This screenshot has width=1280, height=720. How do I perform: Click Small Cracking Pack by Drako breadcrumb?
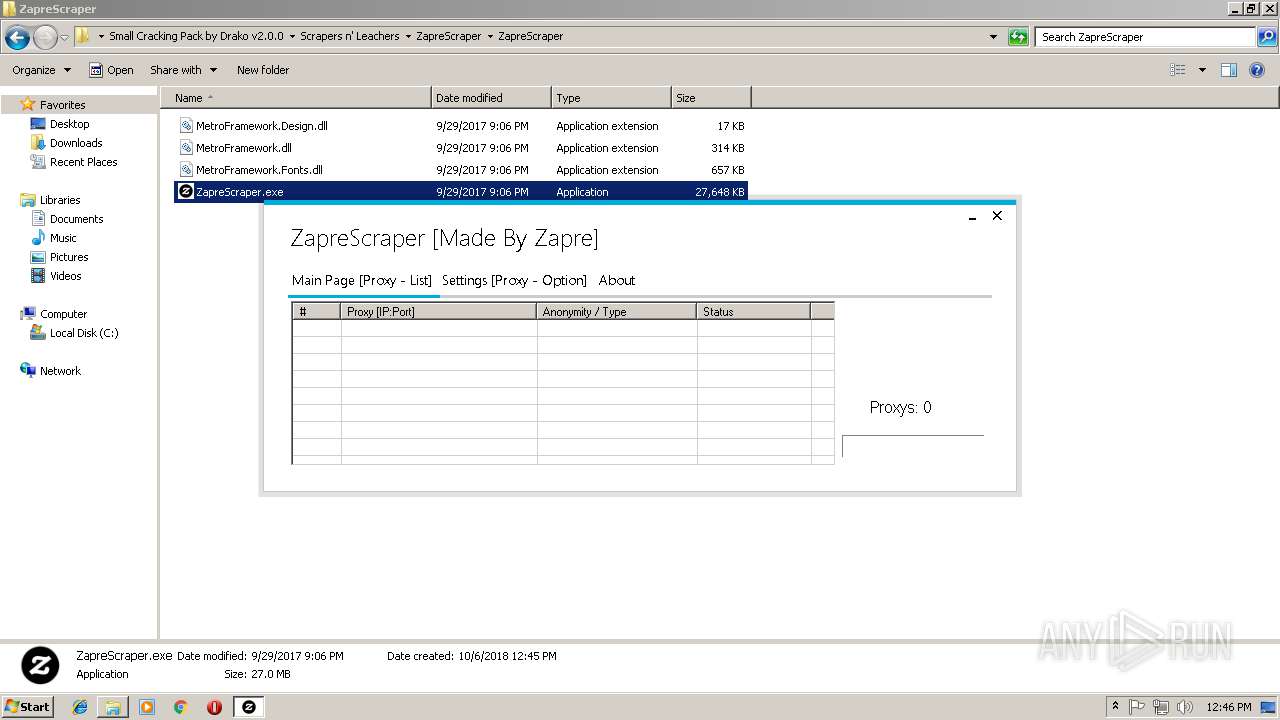[196, 36]
